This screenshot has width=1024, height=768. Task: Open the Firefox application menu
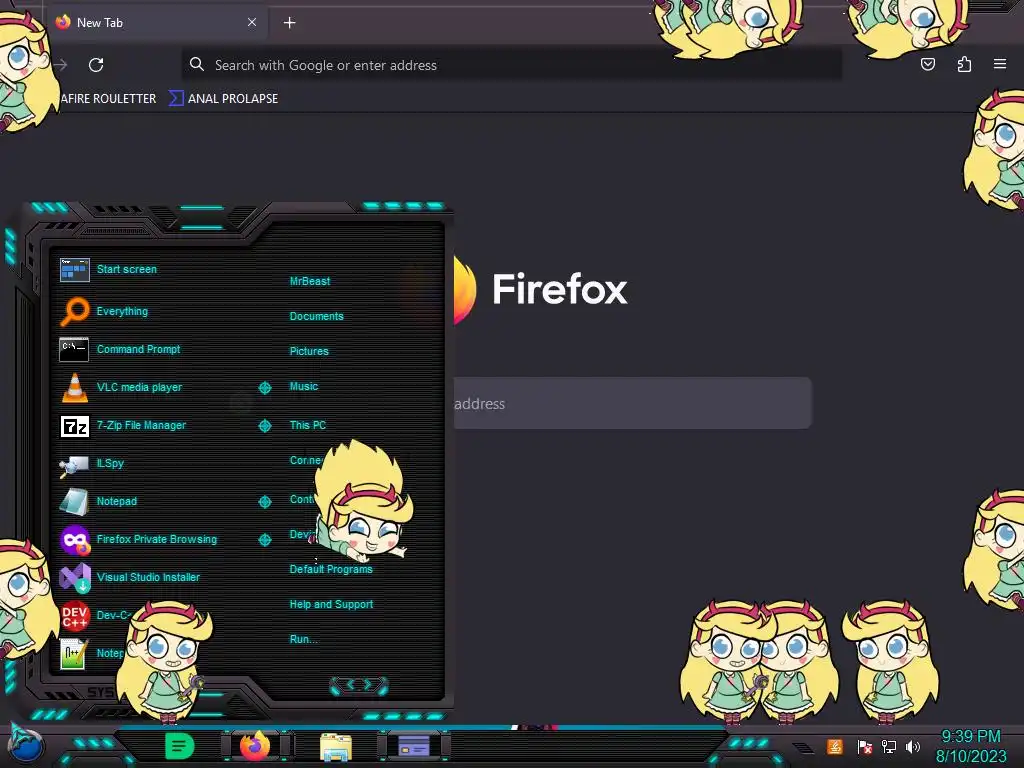pyautogui.click(x=1000, y=64)
